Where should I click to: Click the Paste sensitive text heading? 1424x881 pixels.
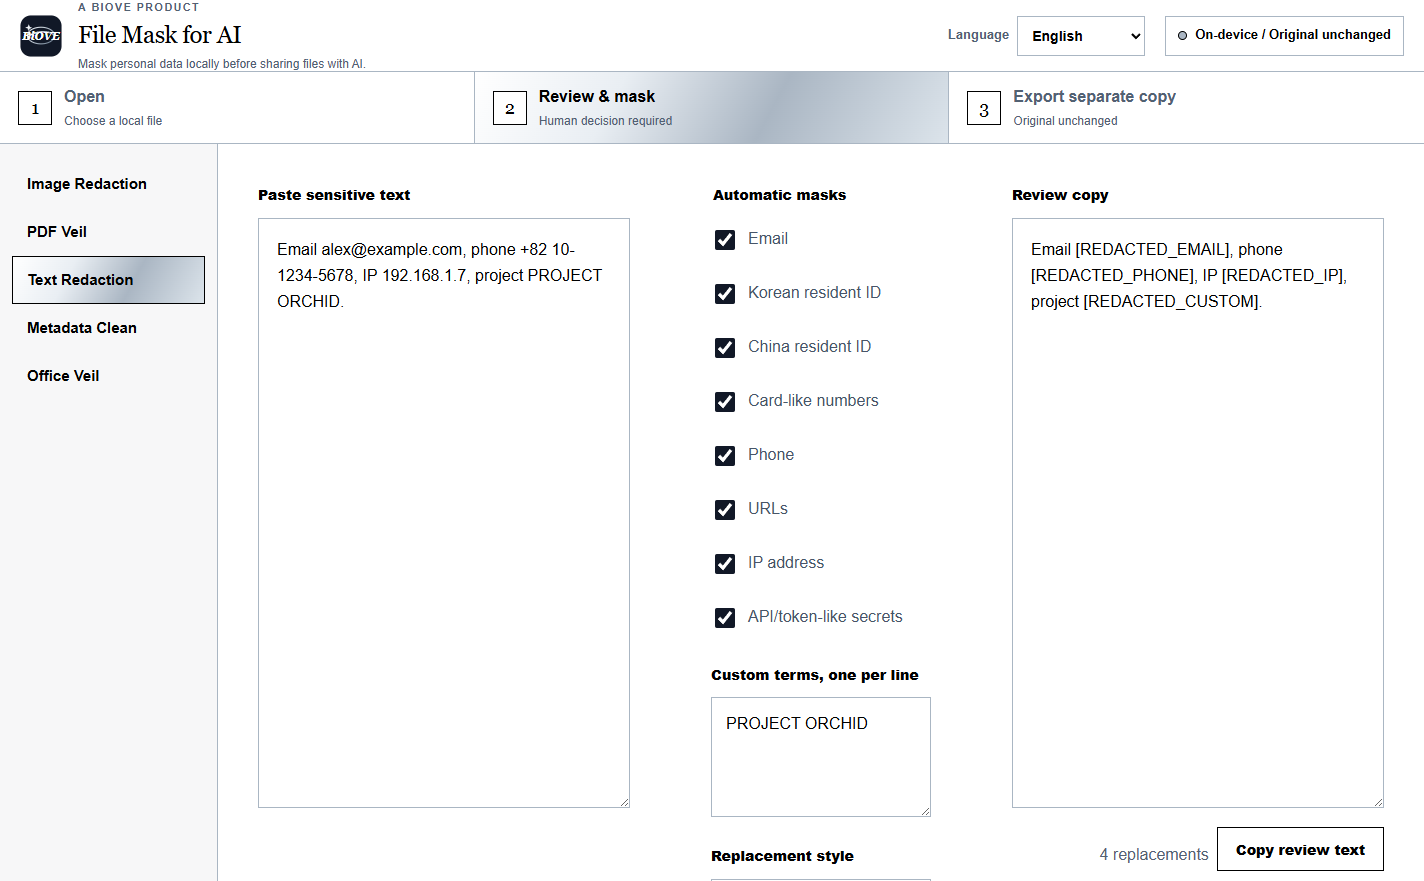click(334, 195)
